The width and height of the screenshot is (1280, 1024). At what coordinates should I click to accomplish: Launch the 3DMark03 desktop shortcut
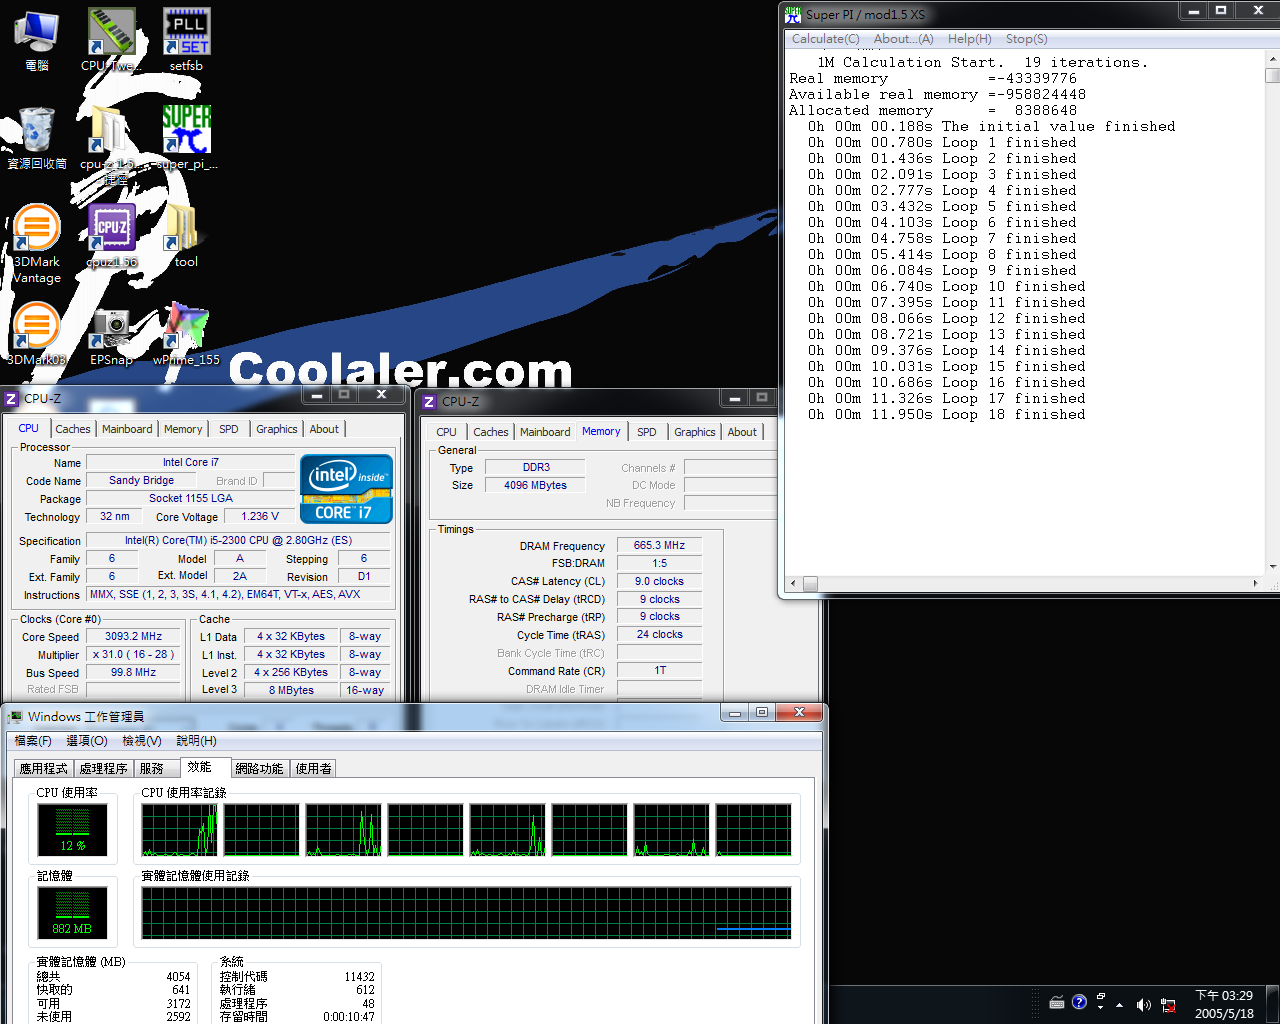click(37, 334)
